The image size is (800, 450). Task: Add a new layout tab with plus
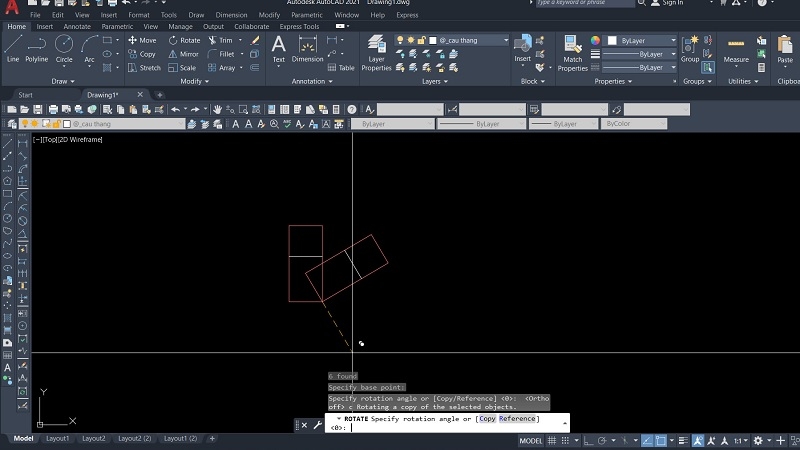[x=212, y=438]
